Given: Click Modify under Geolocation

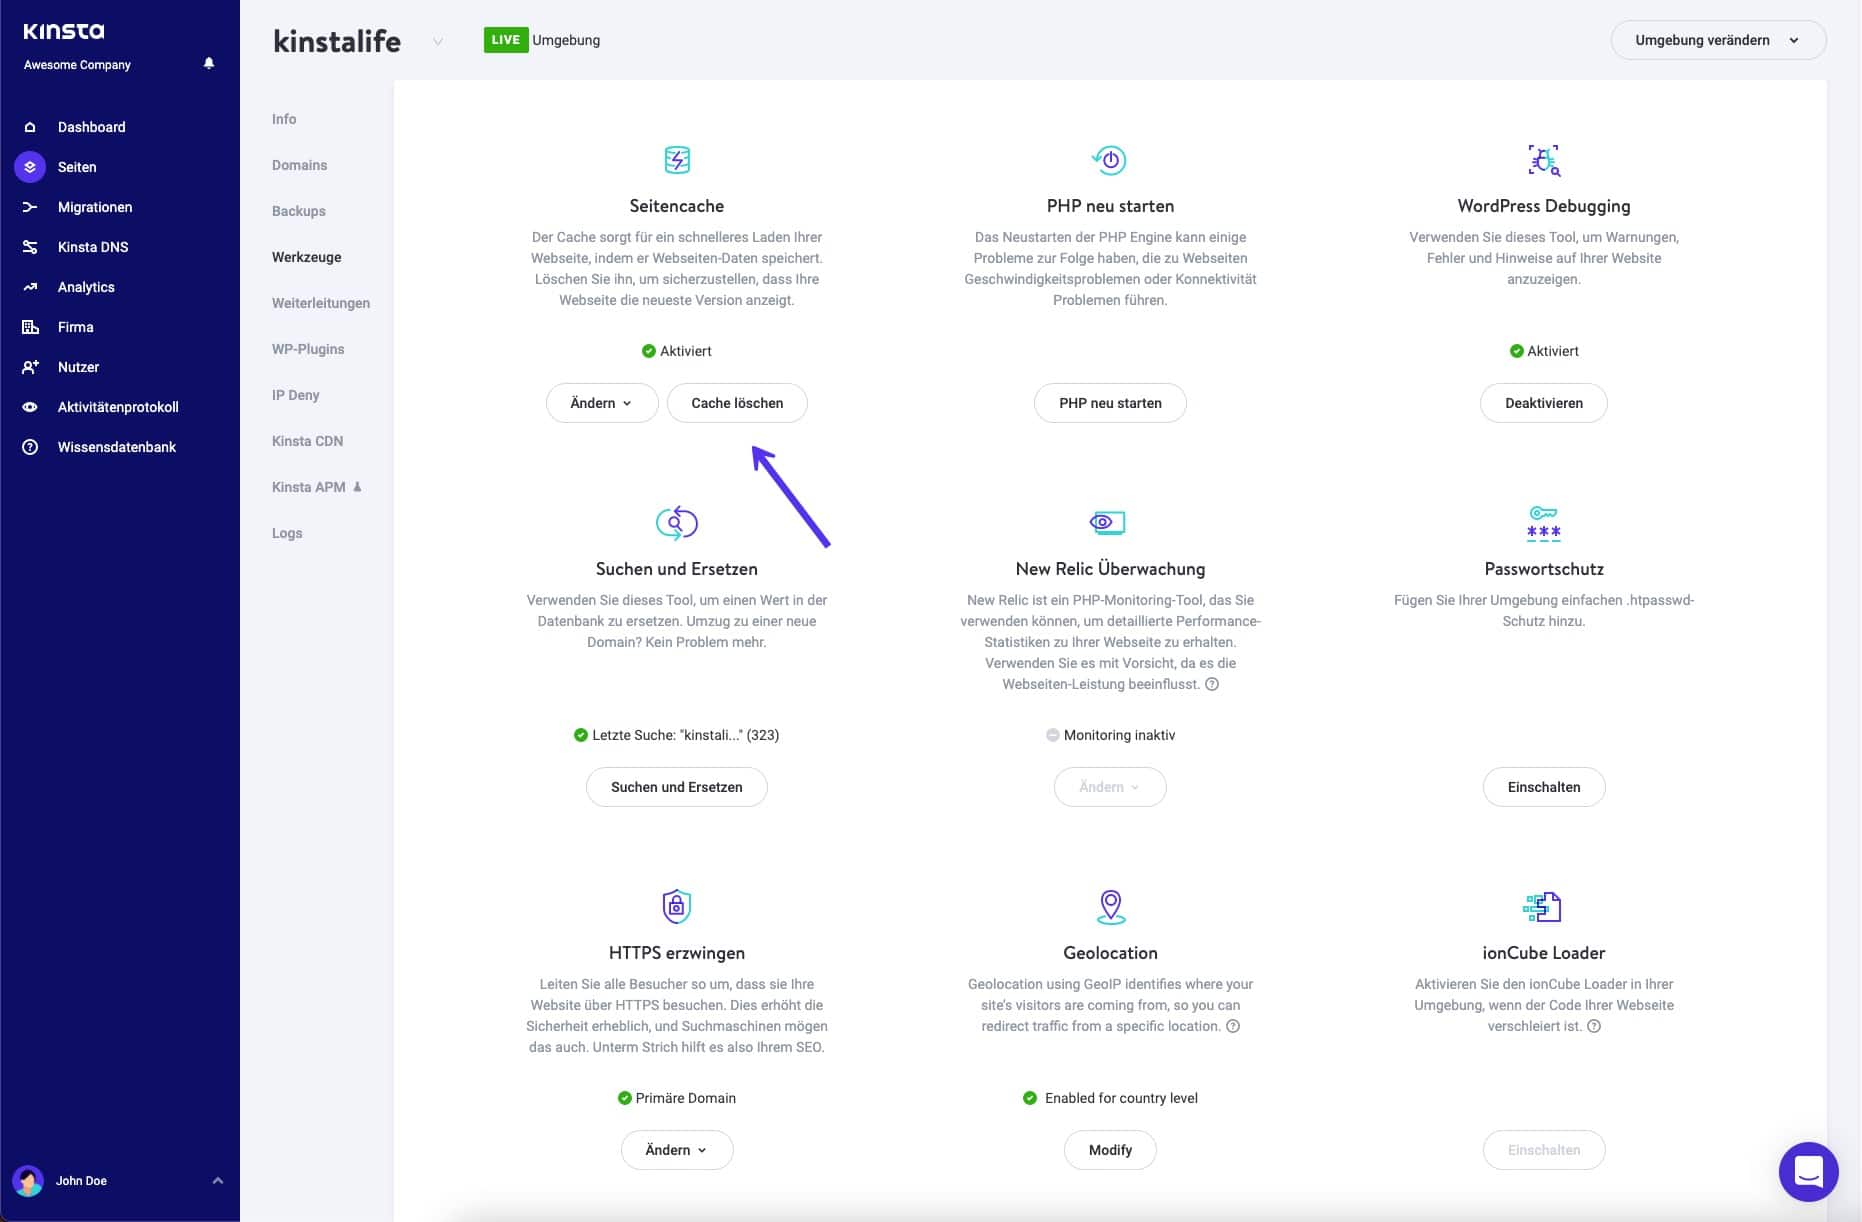Looking at the screenshot, I should [1110, 1150].
